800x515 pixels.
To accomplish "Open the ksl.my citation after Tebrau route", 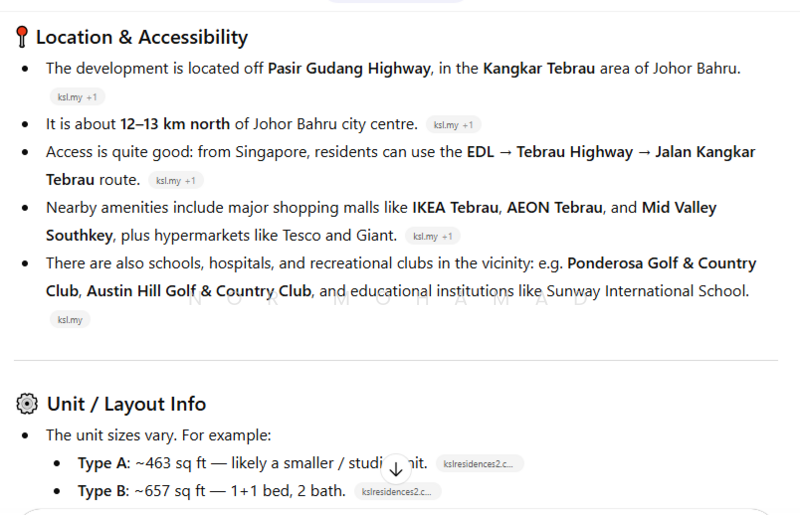I will [x=176, y=181].
